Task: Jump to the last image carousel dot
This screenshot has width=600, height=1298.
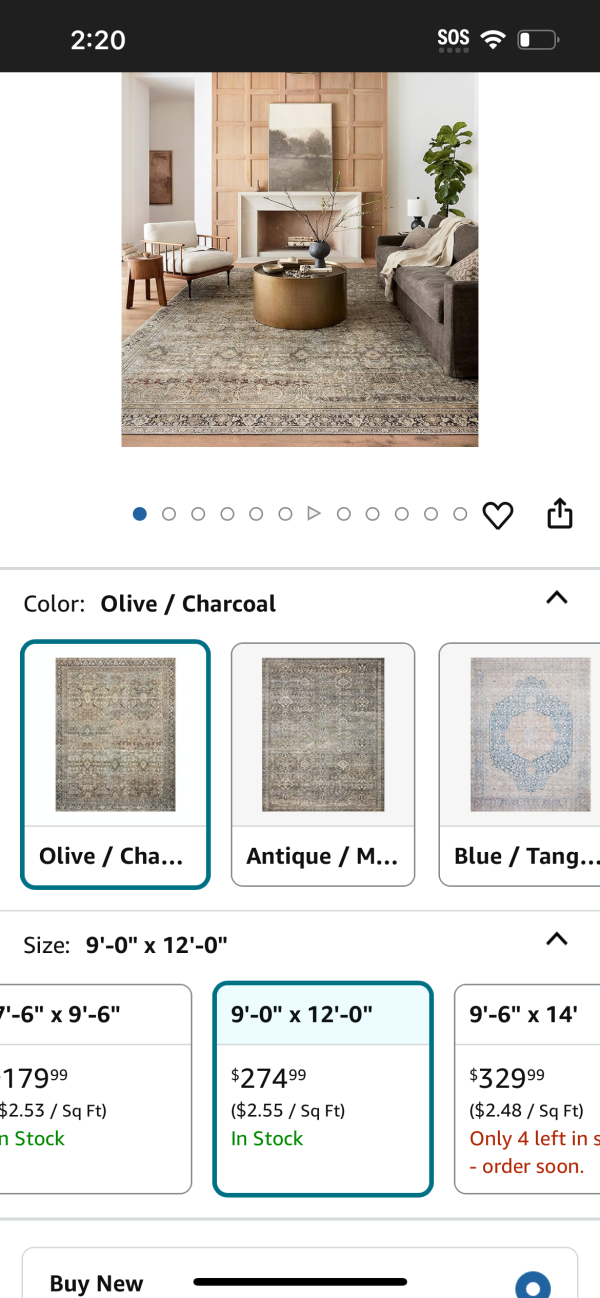Action: [x=460, y=514]
